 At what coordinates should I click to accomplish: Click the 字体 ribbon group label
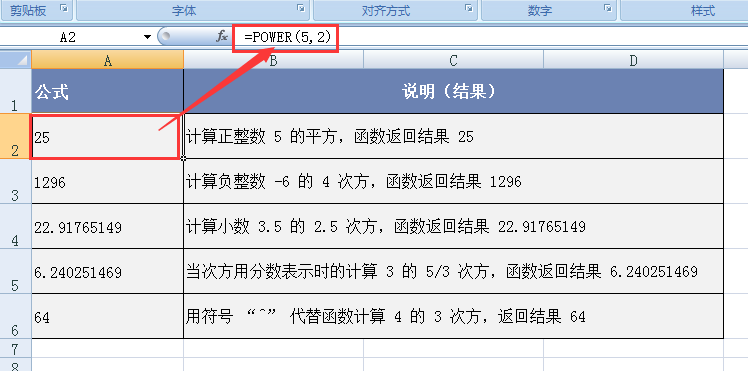tap(184, 10)
